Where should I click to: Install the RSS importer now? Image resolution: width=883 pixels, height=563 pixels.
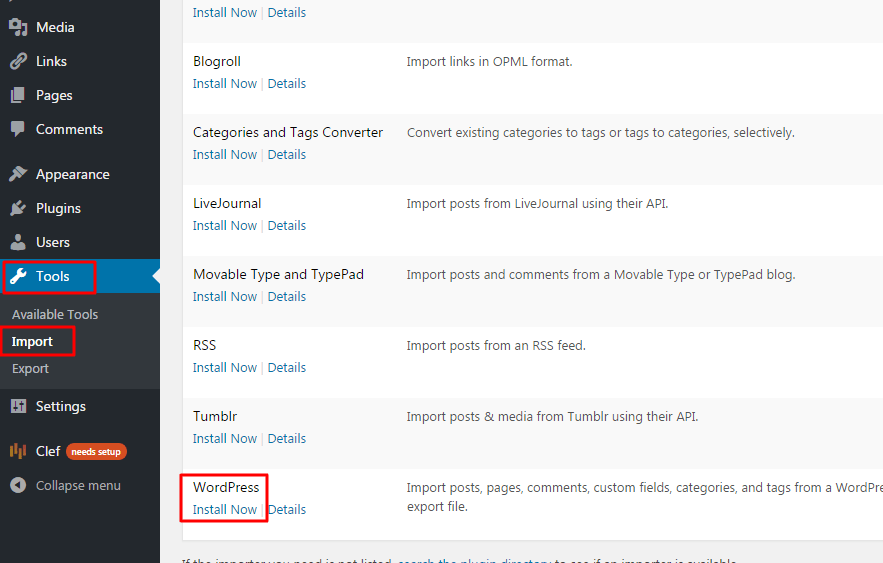click(224, 367)
